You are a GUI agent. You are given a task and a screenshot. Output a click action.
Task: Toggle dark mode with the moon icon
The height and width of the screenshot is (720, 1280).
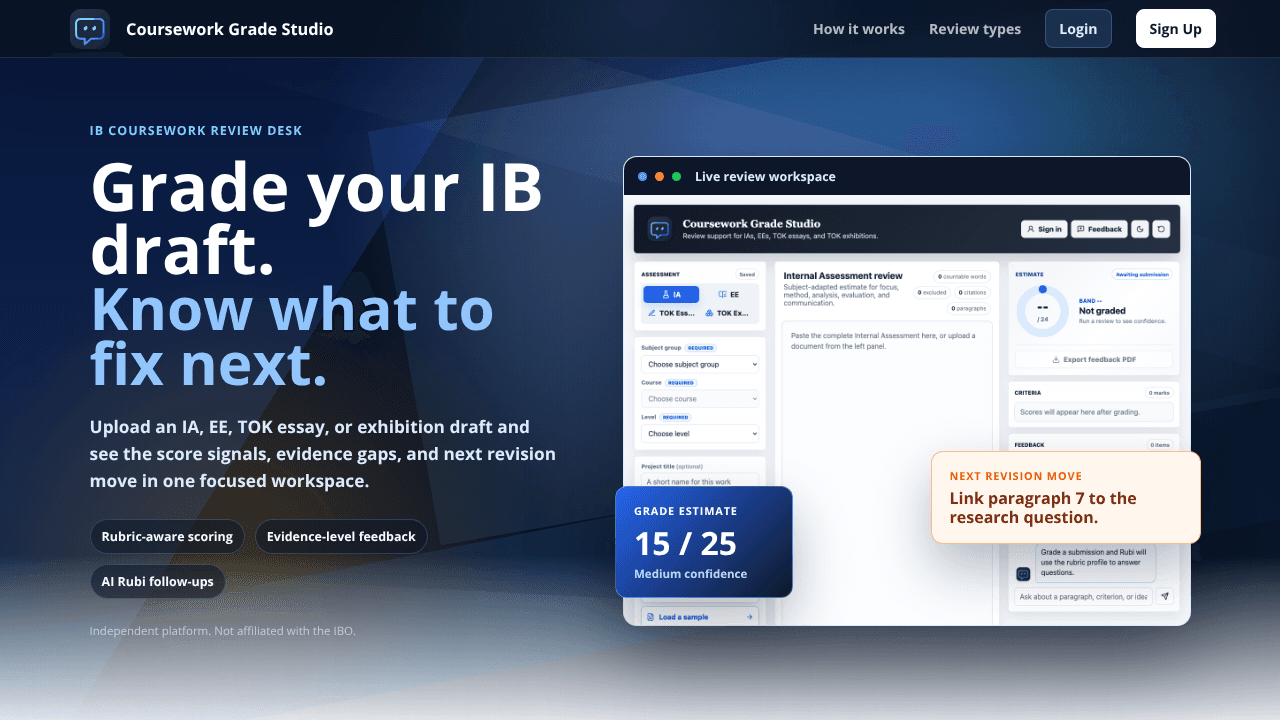click(1141, 229)
